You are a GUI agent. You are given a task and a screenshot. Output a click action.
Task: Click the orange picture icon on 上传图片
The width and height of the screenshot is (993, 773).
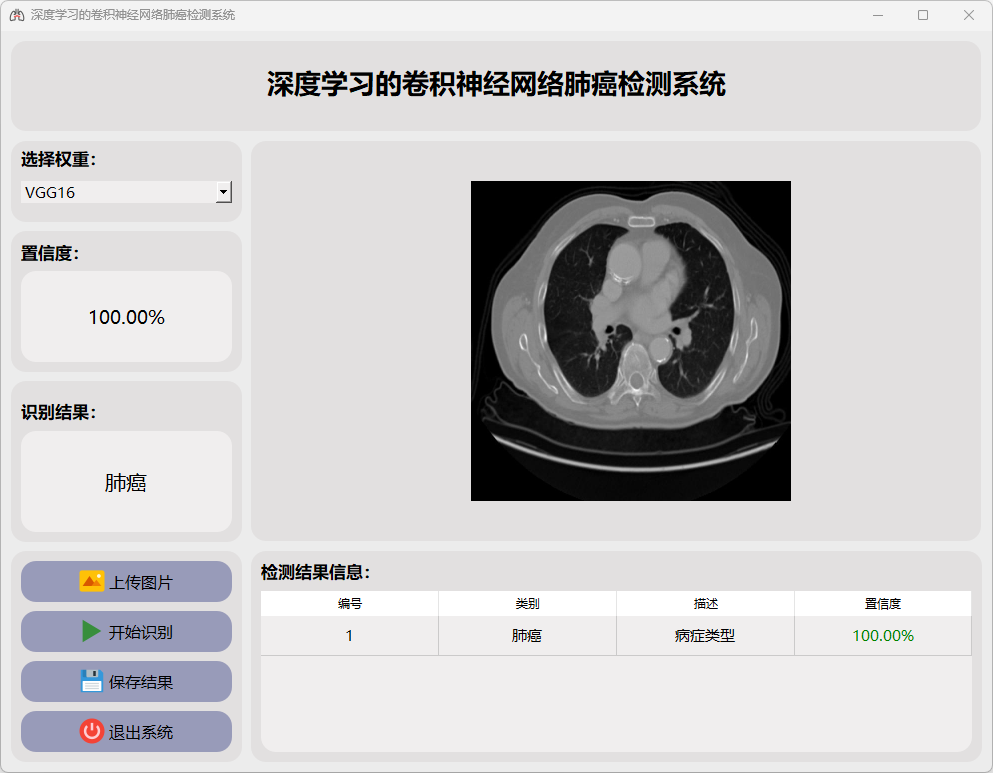[91, 581]
